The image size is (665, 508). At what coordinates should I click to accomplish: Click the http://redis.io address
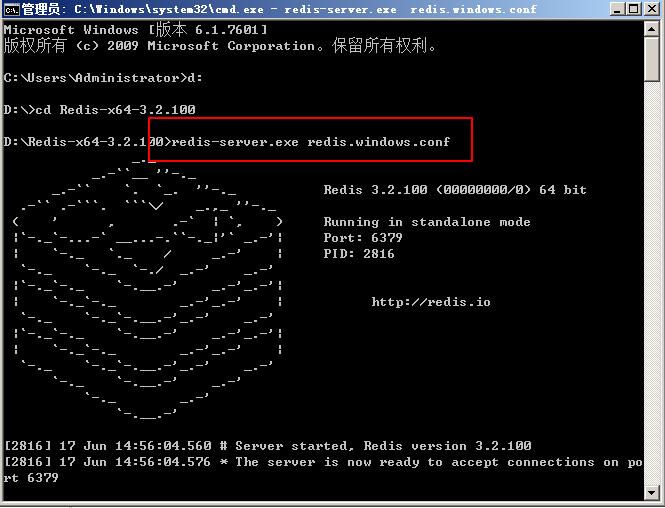point(431,302)
